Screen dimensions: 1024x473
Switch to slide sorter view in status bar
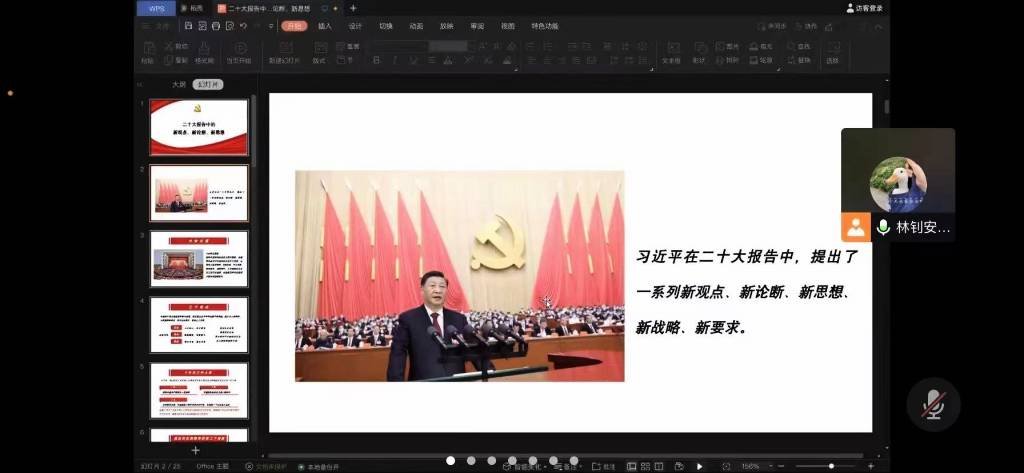point(646,466)
